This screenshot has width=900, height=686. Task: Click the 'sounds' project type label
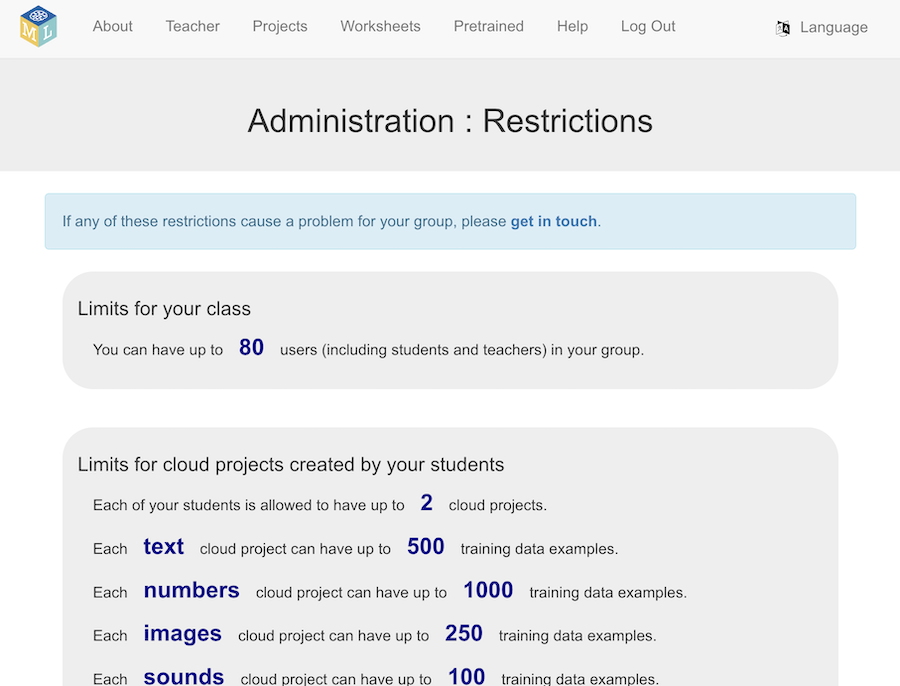(184, 677)
